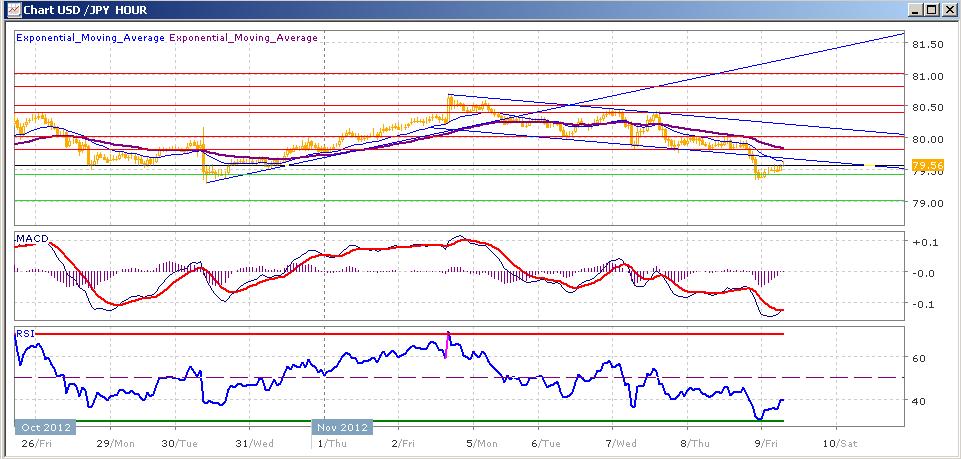Click the 80.50 price axis label

[x=927, y=107]
